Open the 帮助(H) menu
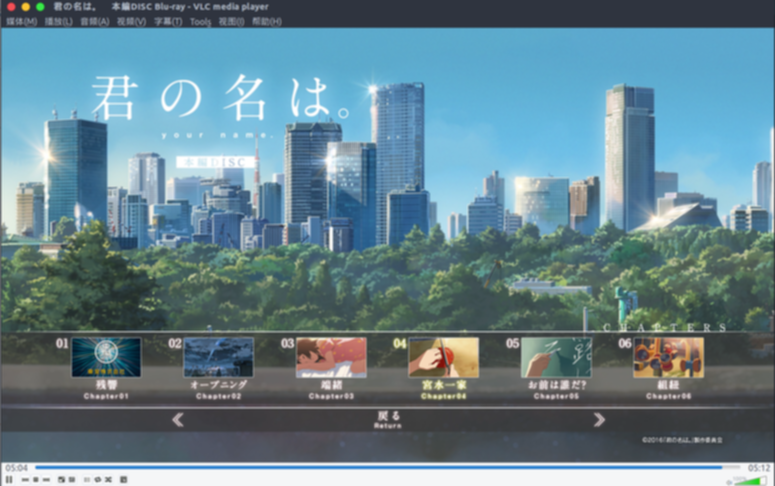 click(267, 21)
